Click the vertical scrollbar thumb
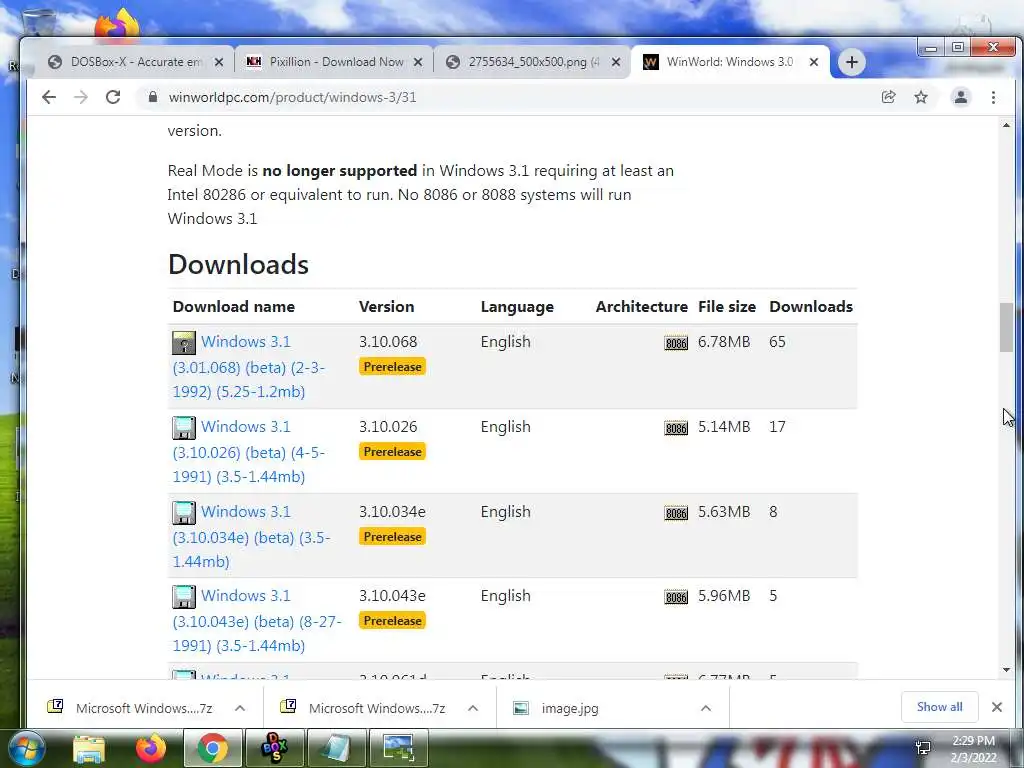 point(1006,328)
